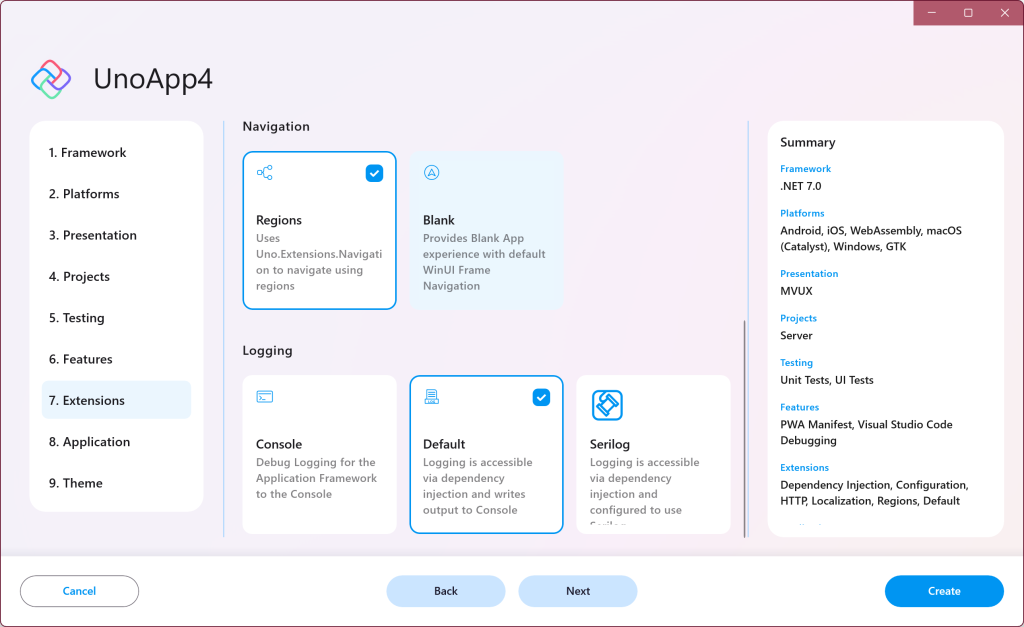Click the Default logging icon
1024x627 pixels.
point(432,397)
